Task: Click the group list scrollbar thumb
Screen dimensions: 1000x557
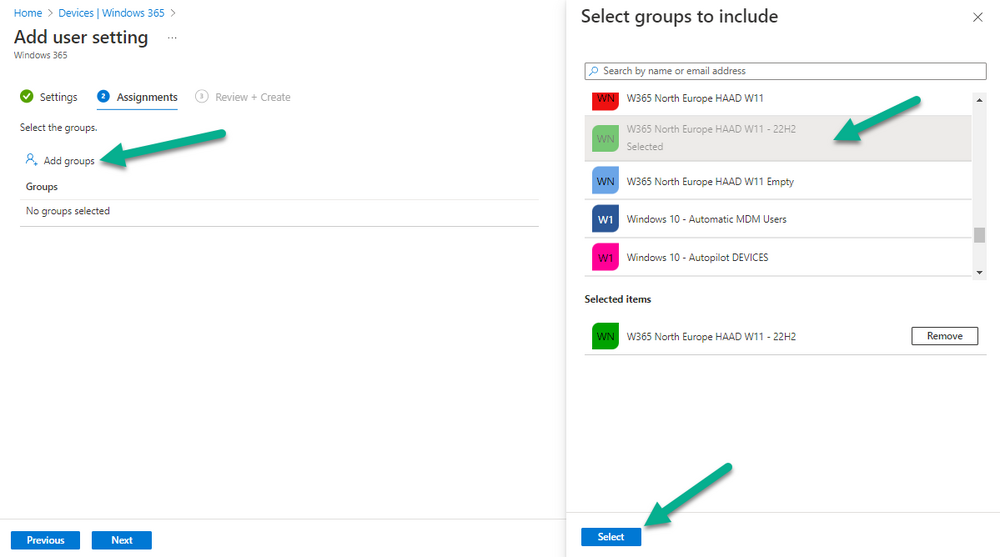Action: click(979, 235)
